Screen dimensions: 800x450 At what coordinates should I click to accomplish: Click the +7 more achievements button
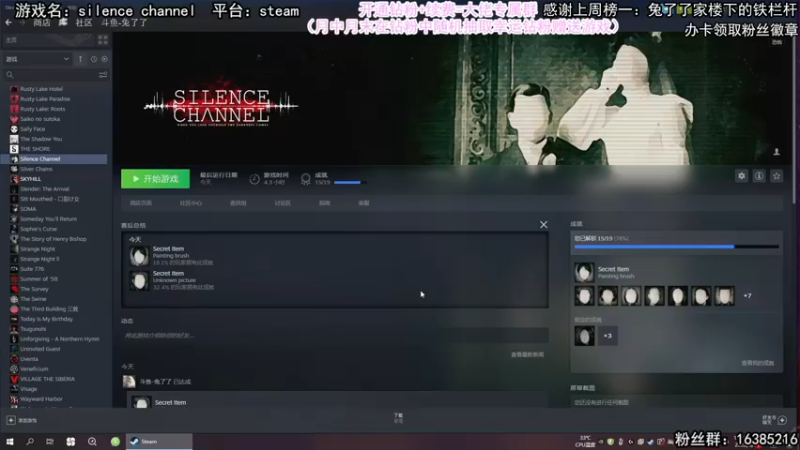click(x=747, y=296)
